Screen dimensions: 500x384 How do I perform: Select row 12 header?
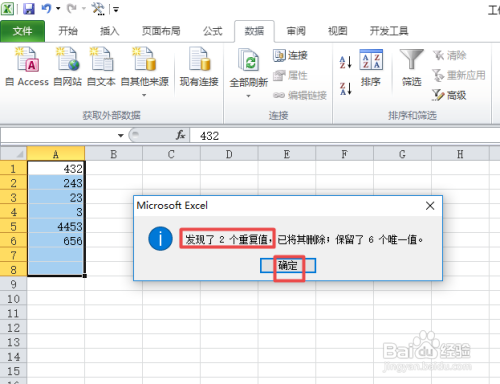(x=13, y=328)
